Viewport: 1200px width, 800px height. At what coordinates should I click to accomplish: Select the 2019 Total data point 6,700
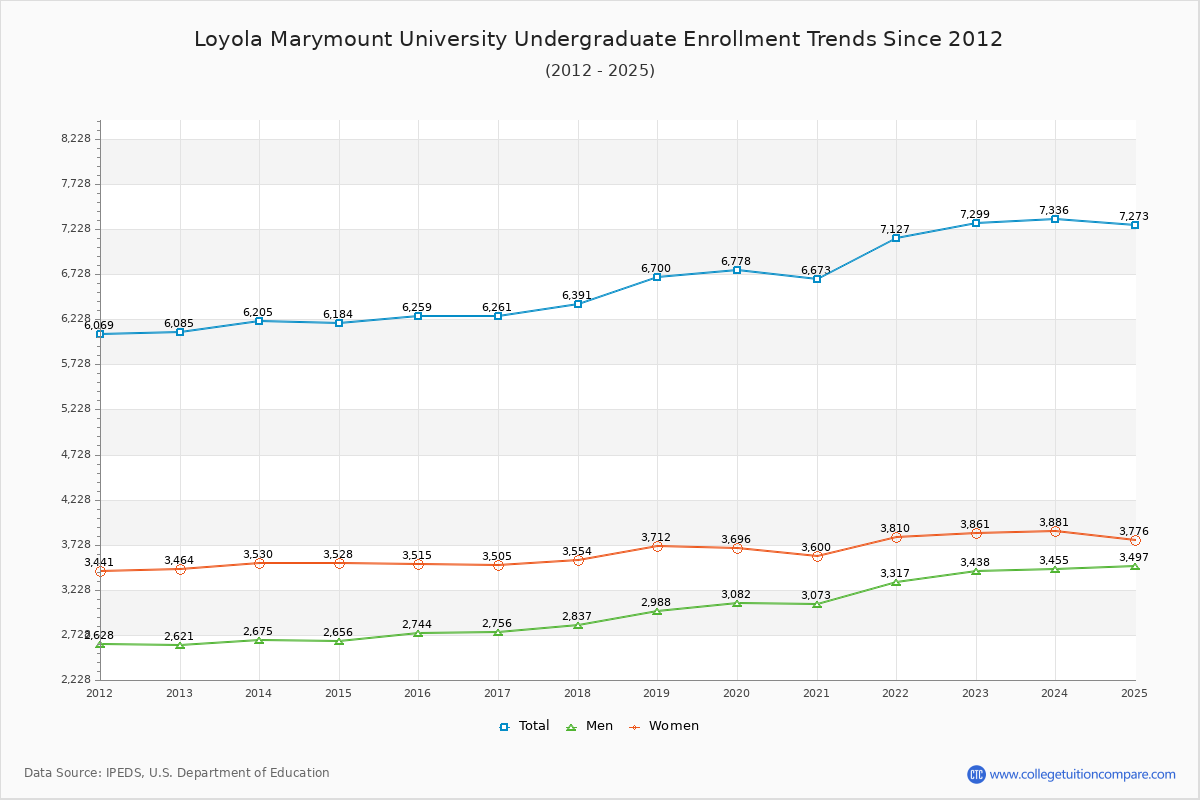point(657,277)
